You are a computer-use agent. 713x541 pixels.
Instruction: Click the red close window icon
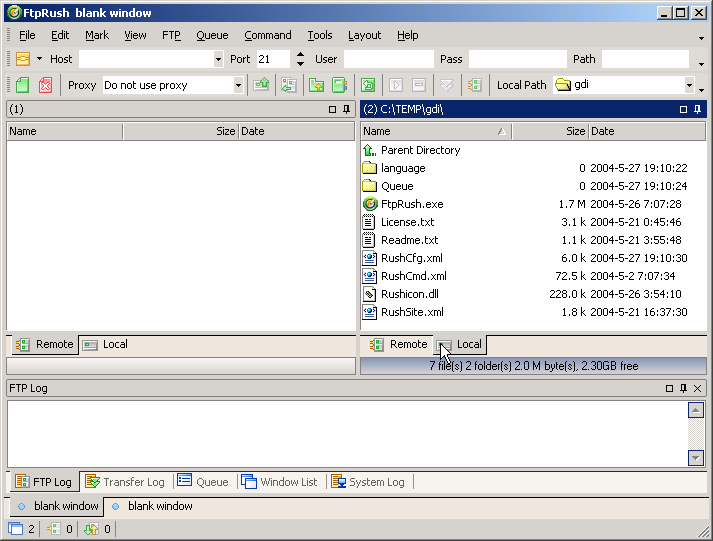[x=45, y=85]
